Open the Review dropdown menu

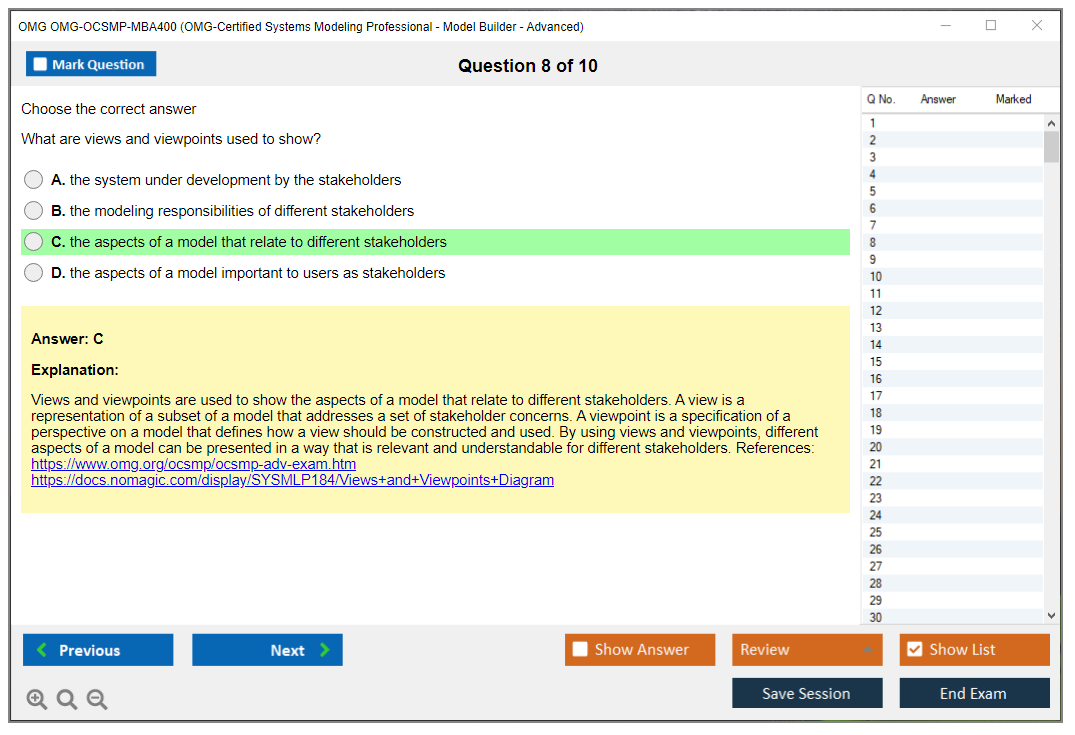[x=807, y=650]
